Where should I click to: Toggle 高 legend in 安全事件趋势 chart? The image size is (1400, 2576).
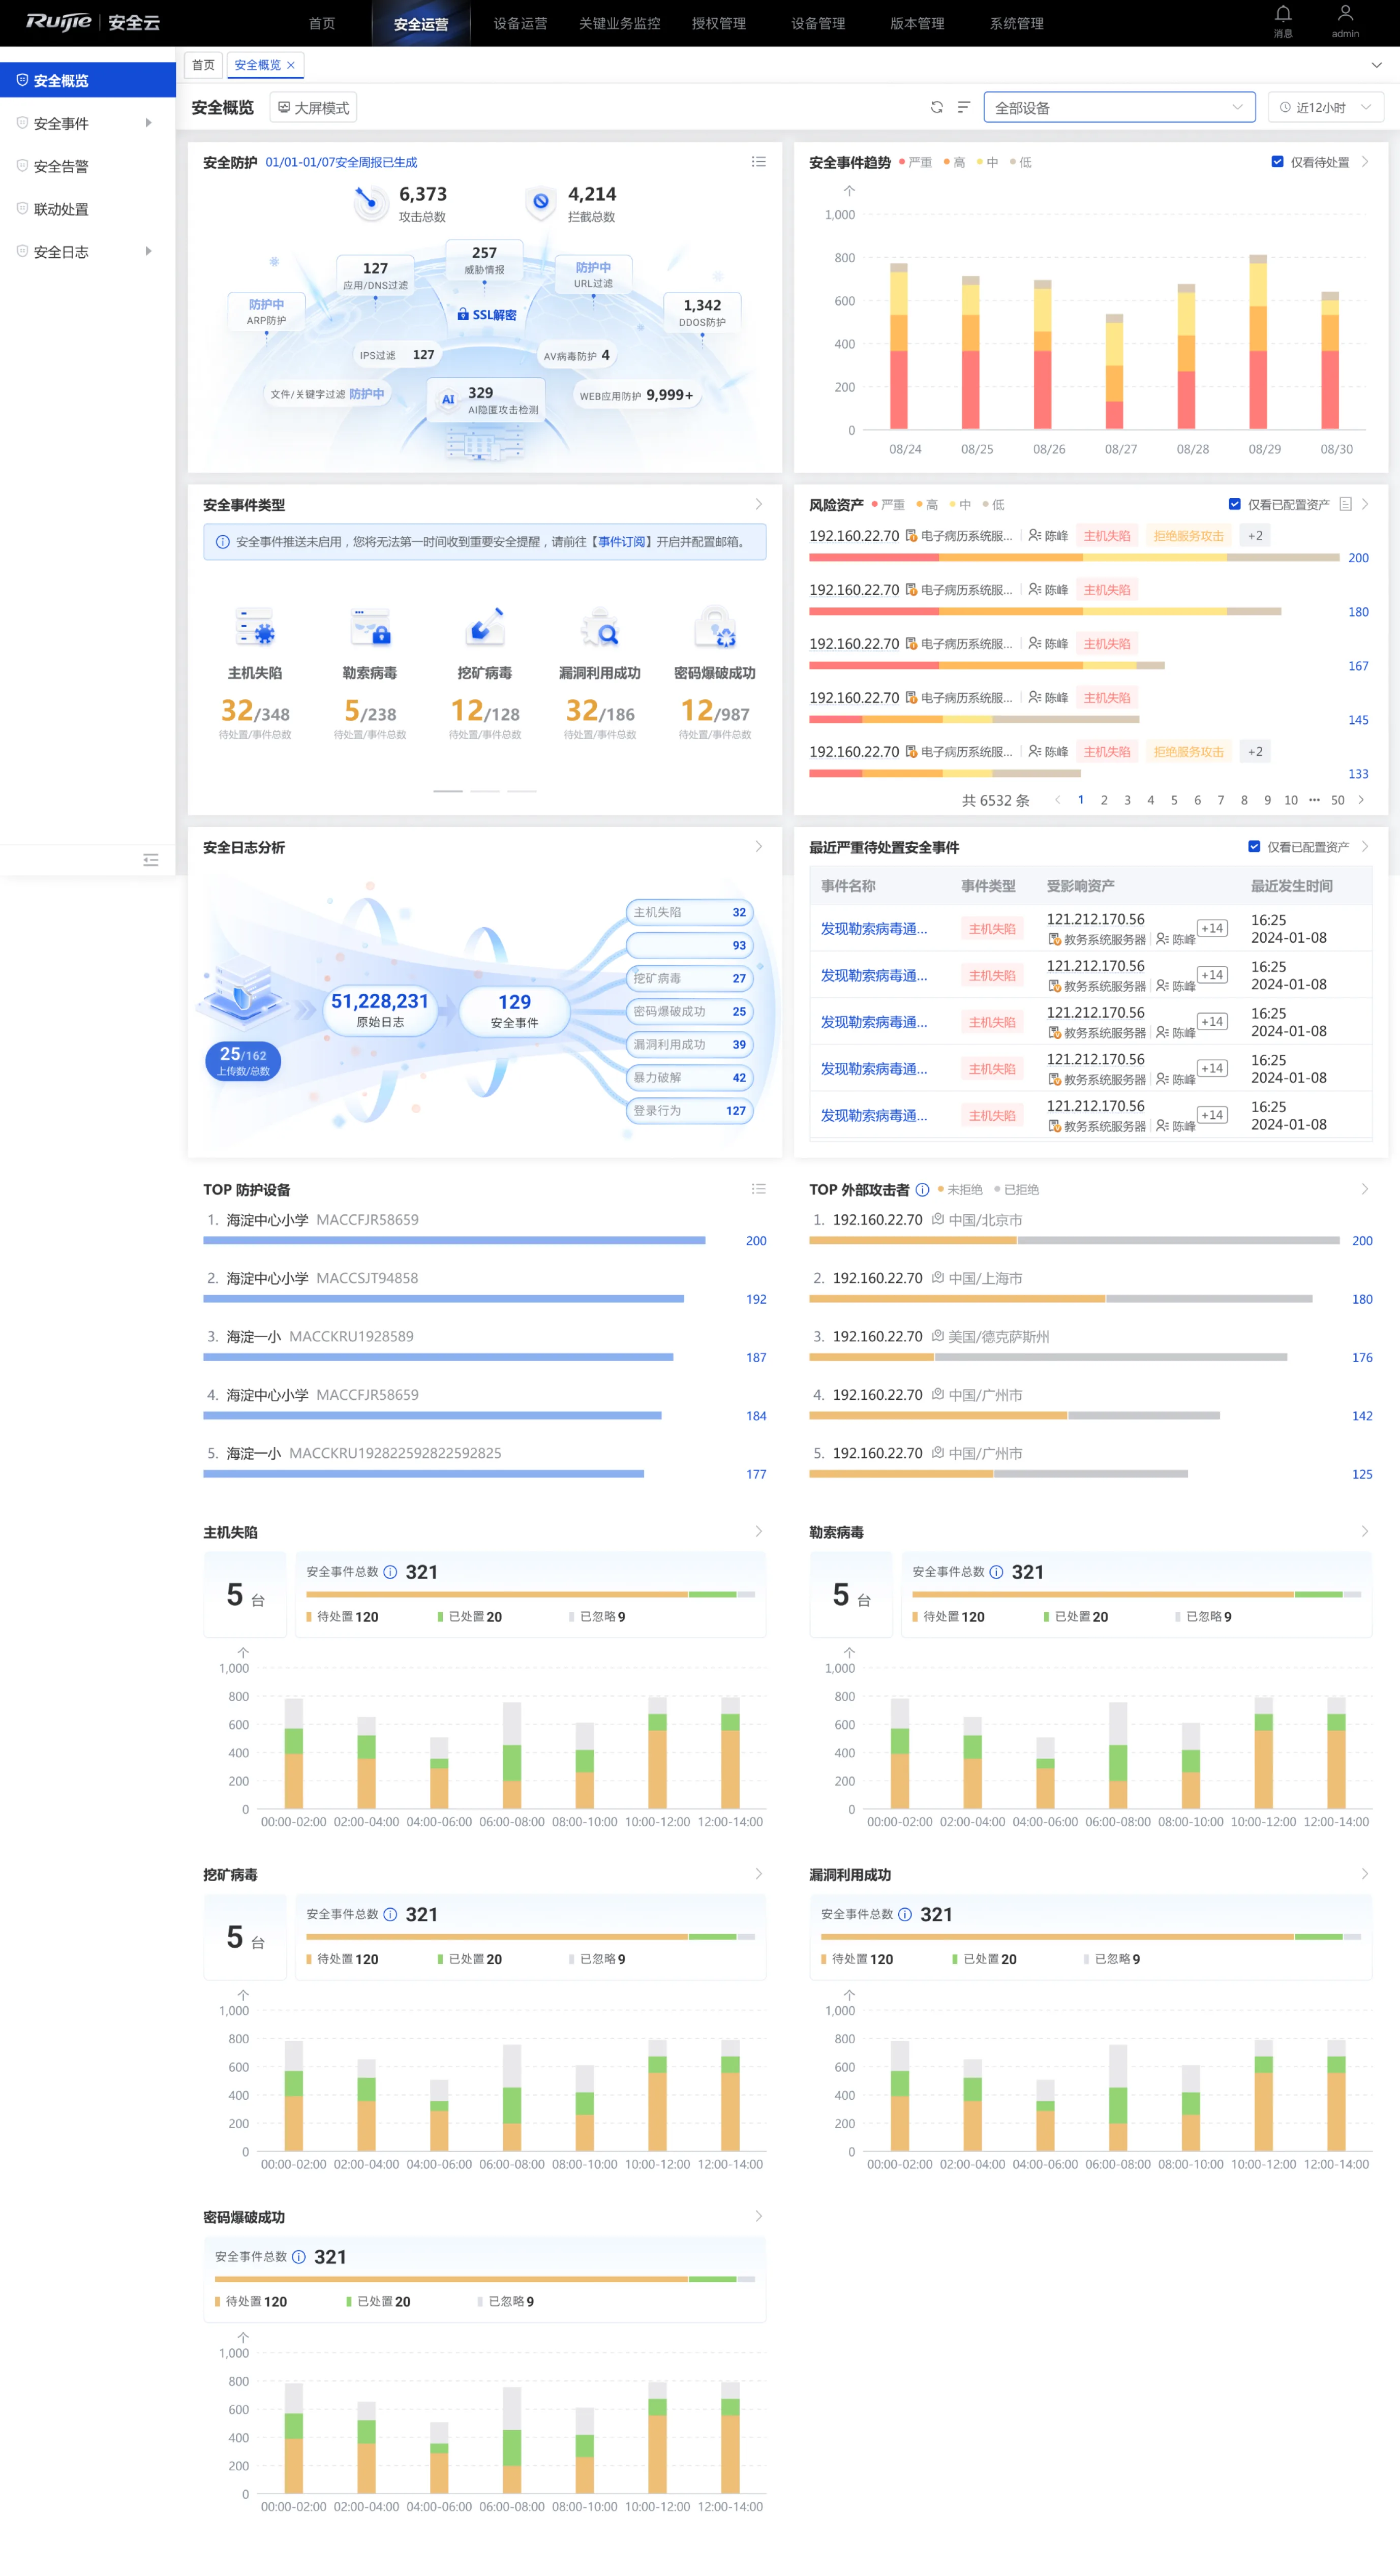tap(954, 162)
